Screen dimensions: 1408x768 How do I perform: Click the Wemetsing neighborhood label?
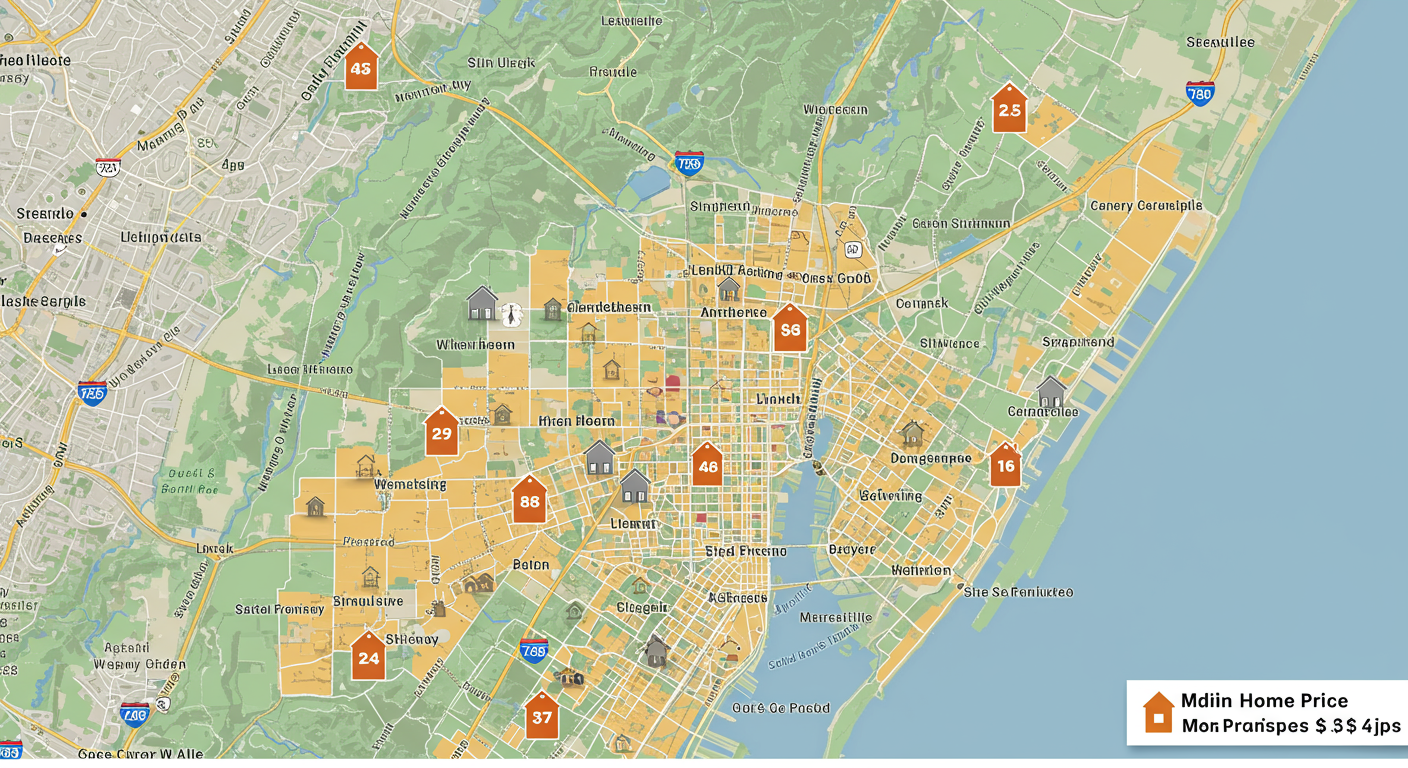(x=410, y=484)
